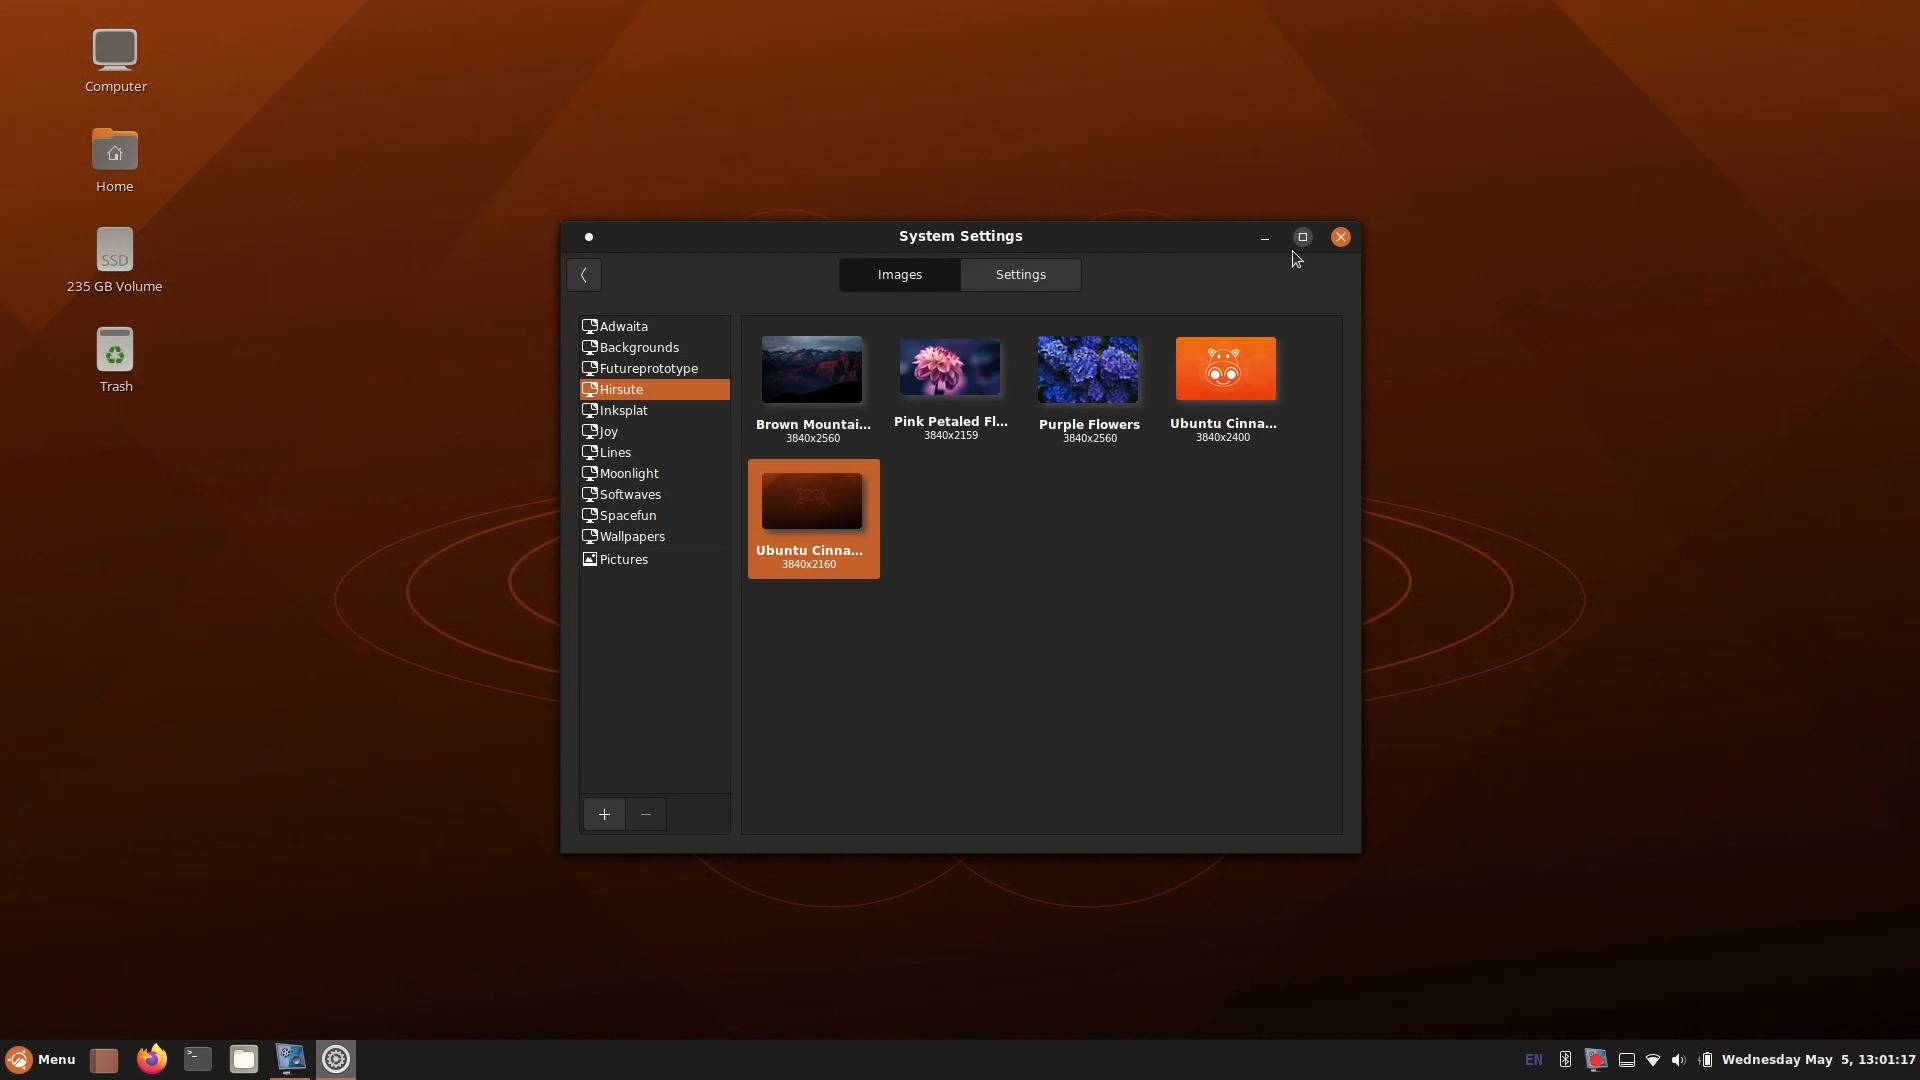This screenshot has width=1920, height=1080.
Task: Select the Pink Petaled Flower wallpaper
Action: point(949,369)
